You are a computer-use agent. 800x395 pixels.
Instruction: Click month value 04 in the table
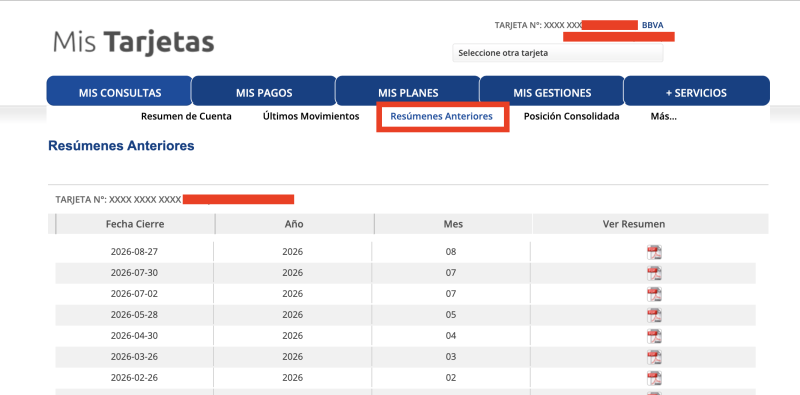click(451, 336)
